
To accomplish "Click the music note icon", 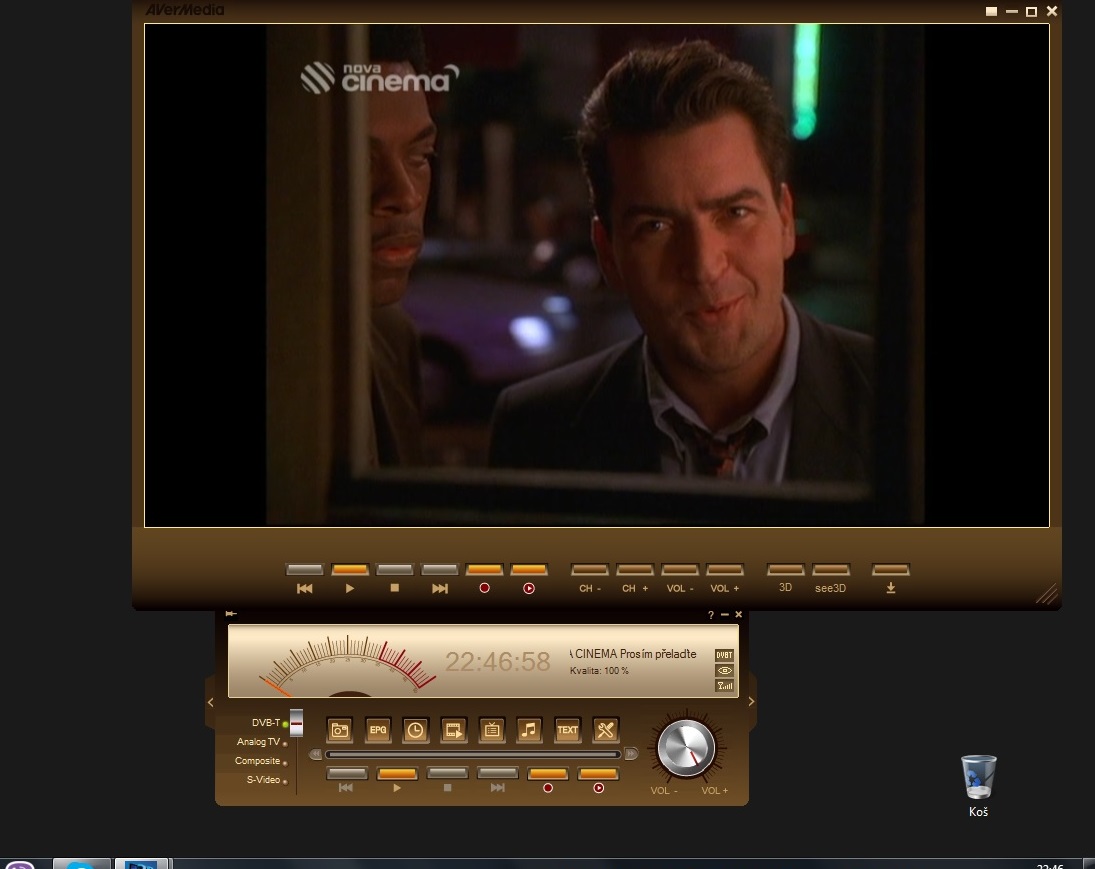I will click(x=530, y=730).
